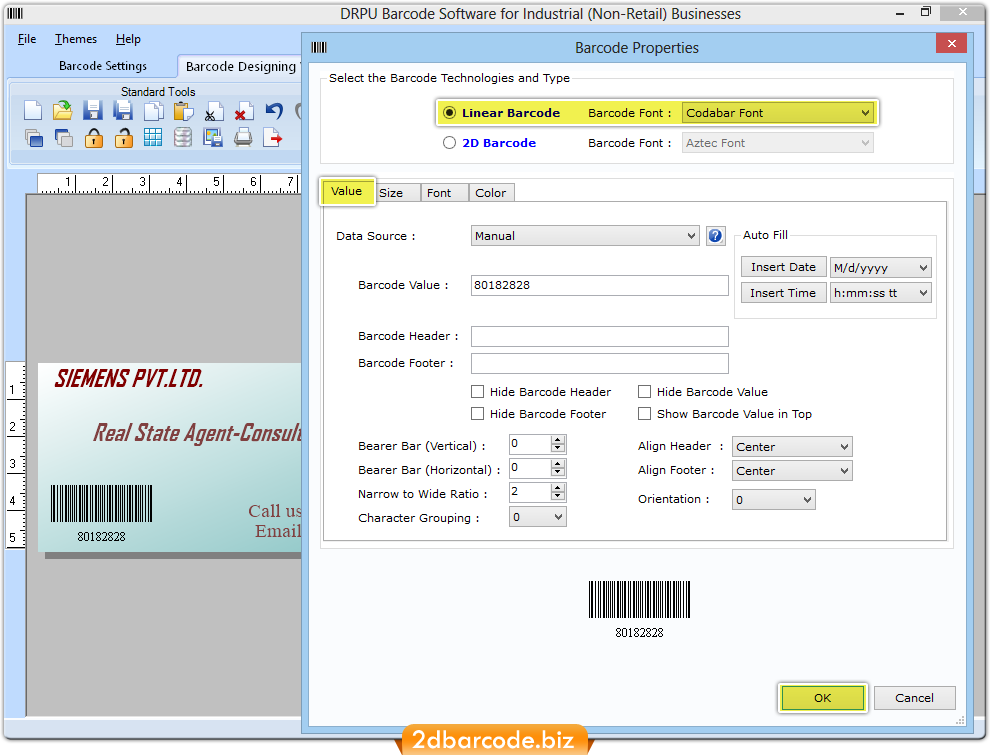Click the SIEMENS PVT.LTD. text on the label
Screen dimensions: 990x755
coord(129,379)
